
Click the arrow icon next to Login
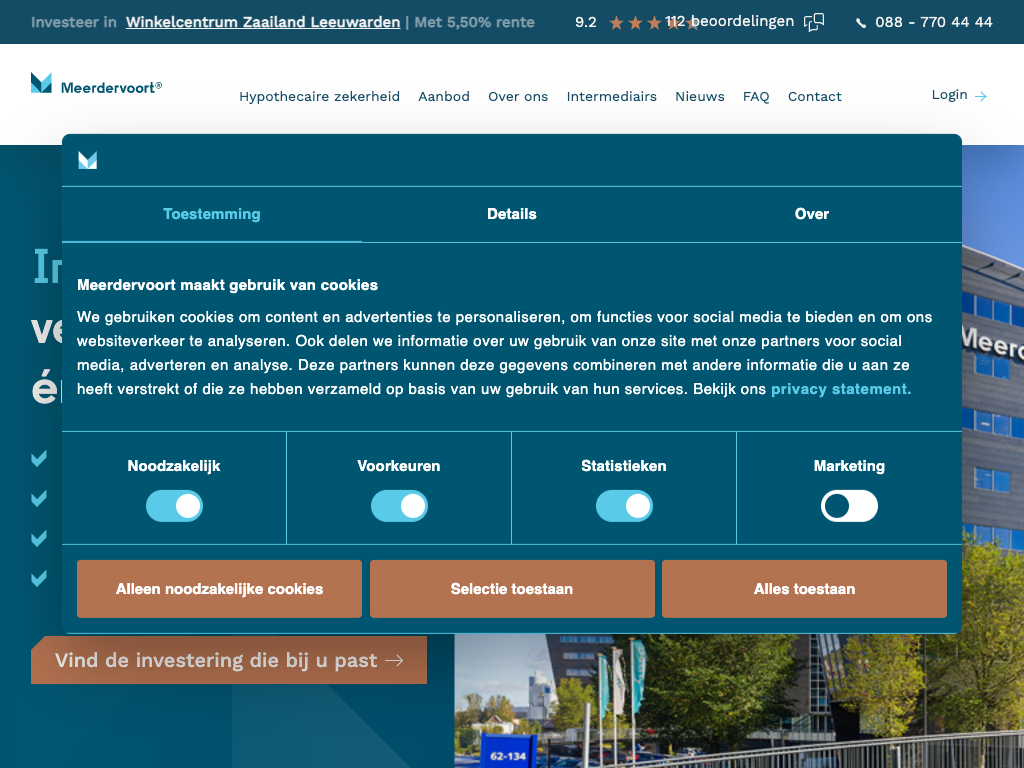coord(981,96)
